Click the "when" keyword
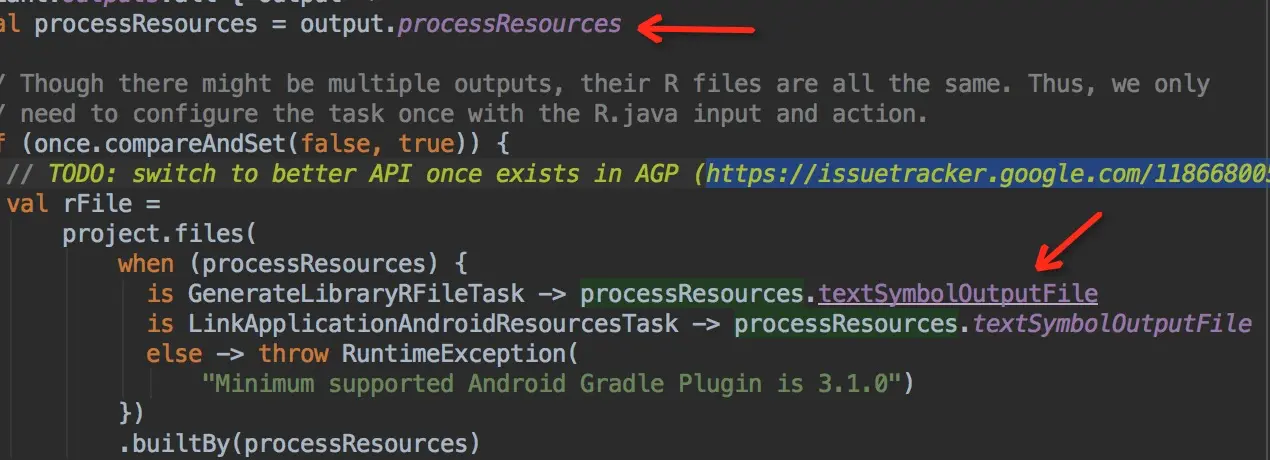Screen dimensions: 1270x460 tap(144, 264)
